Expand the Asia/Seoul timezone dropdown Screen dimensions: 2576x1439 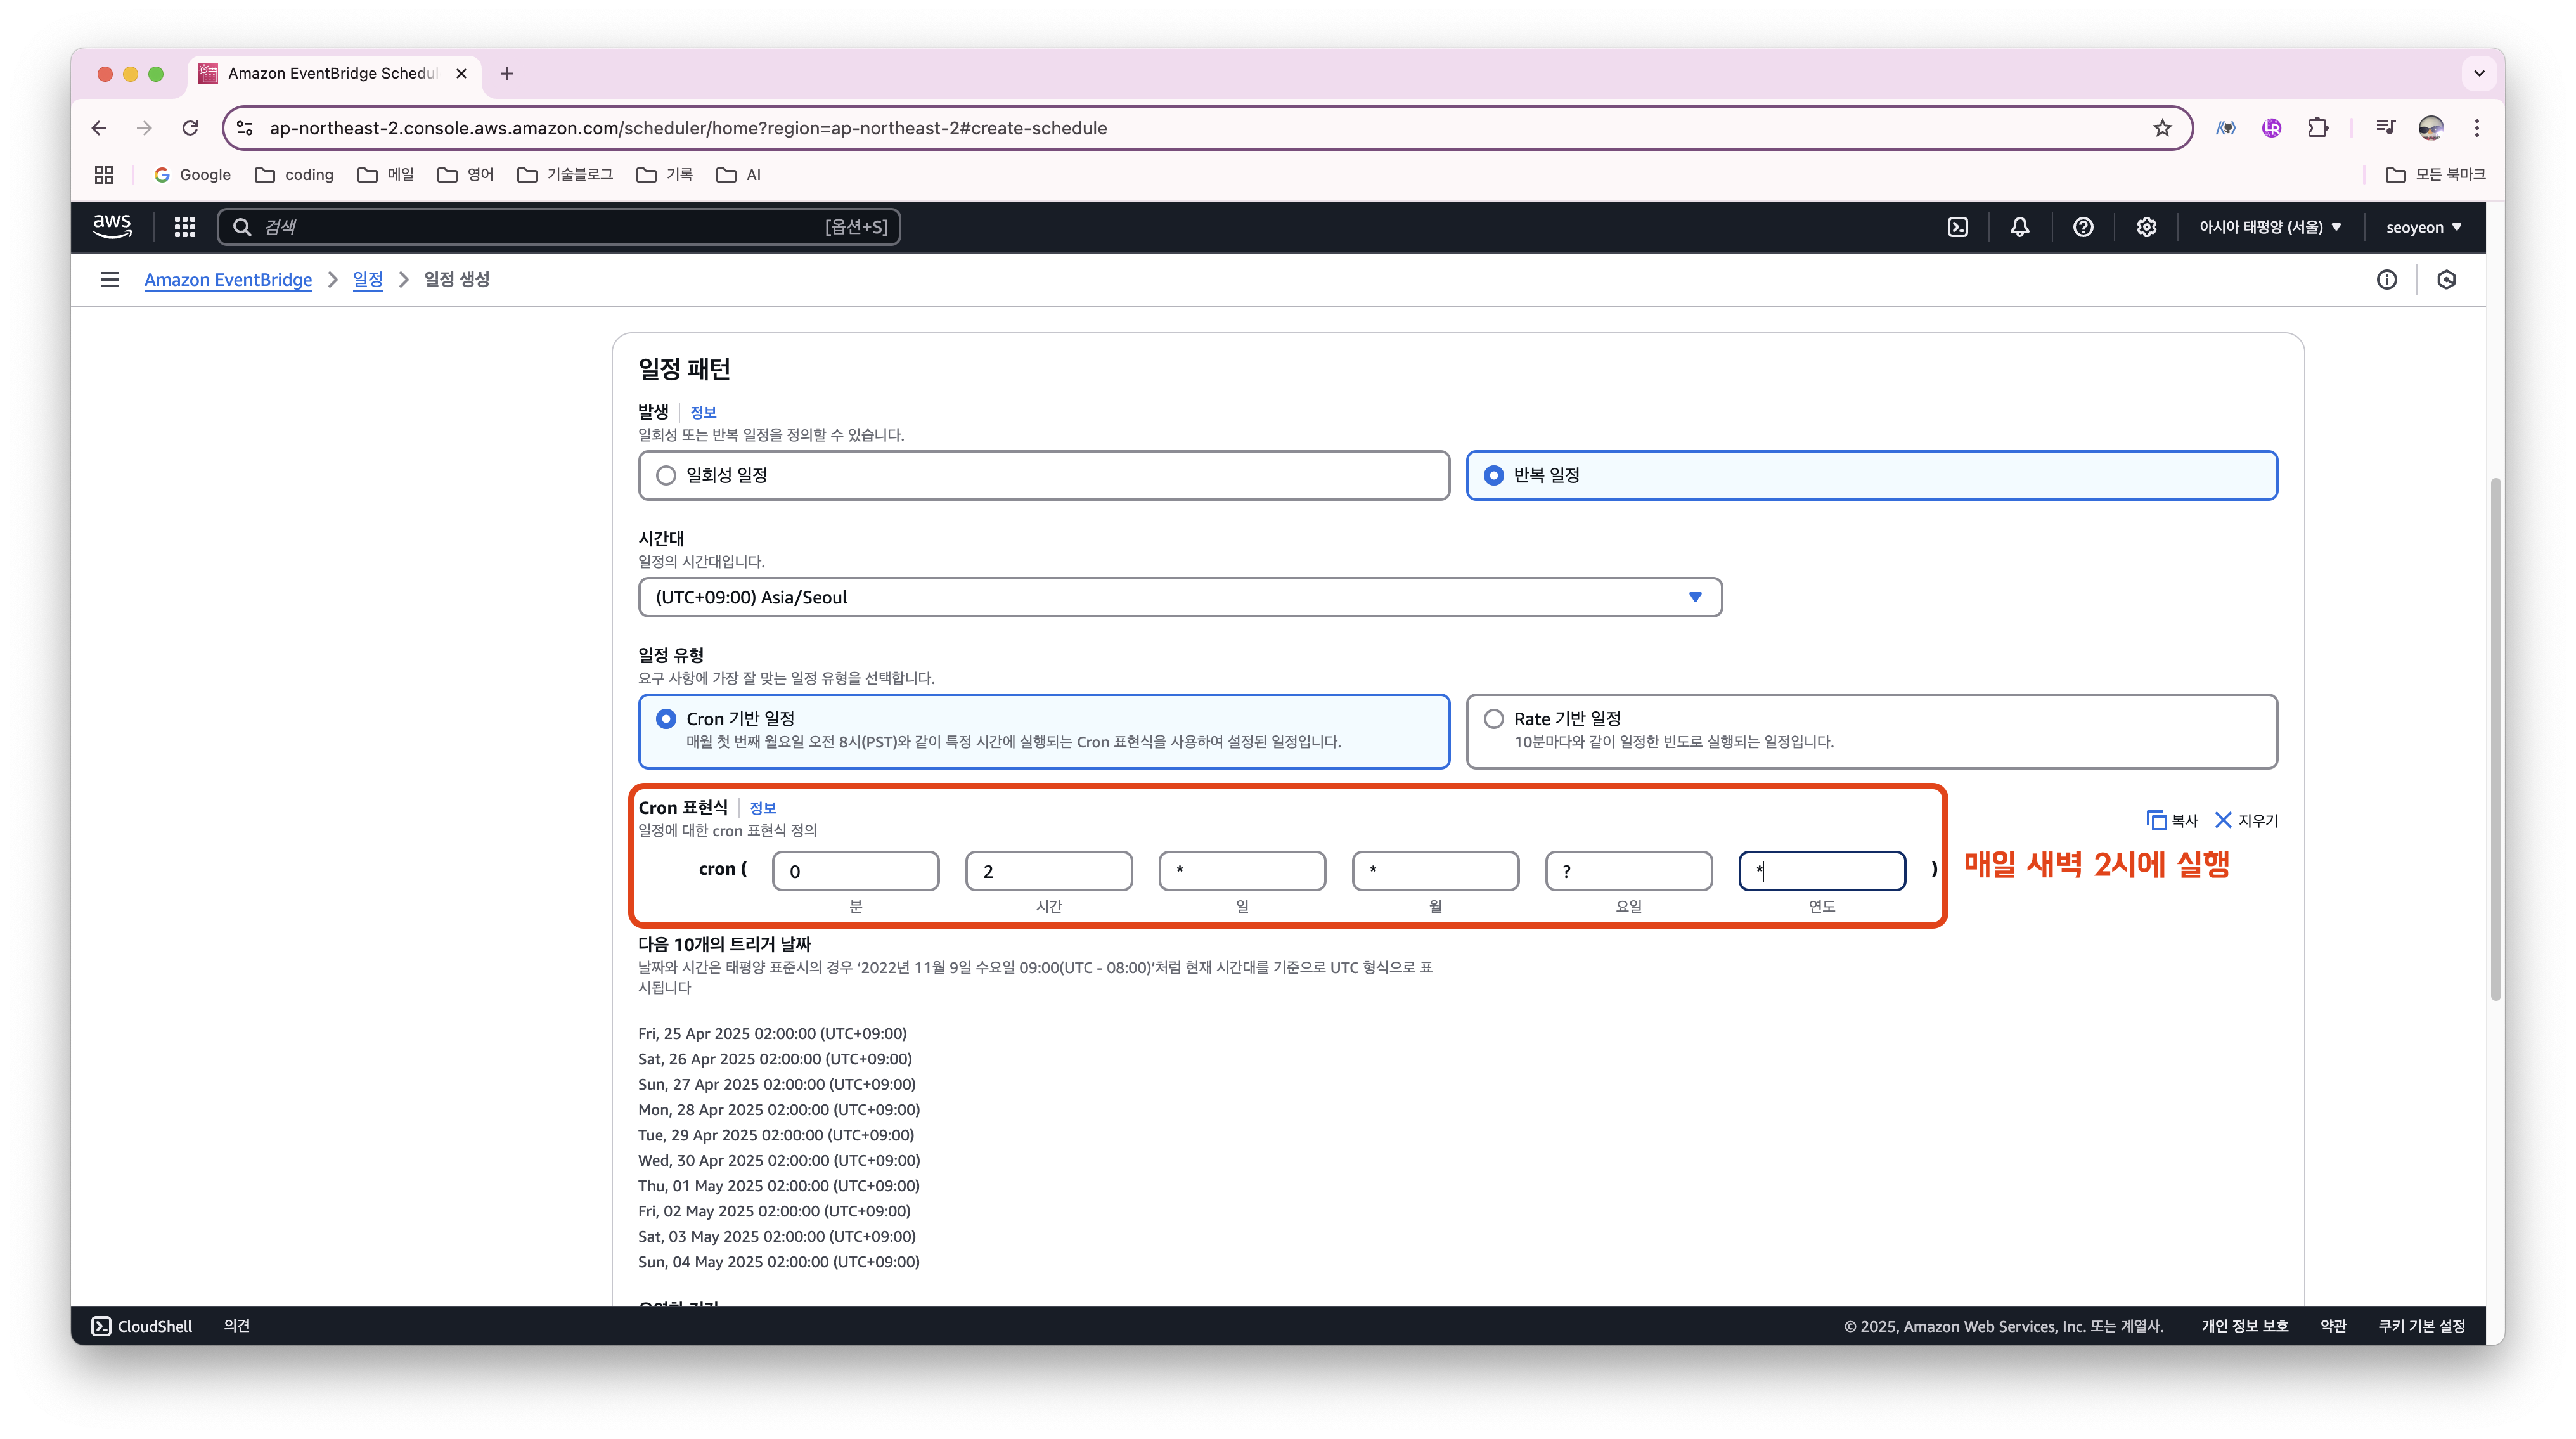pyautogui.click(x=1180, y=597)
